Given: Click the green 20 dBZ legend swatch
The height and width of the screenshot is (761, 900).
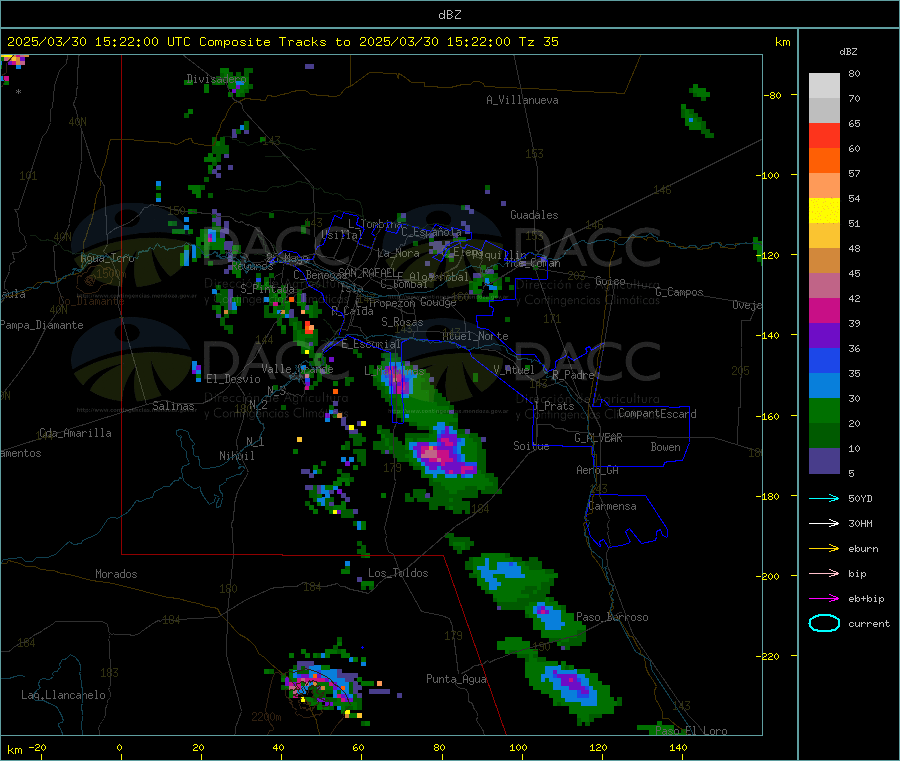Looking at the screenshot, I should [824, 411].
